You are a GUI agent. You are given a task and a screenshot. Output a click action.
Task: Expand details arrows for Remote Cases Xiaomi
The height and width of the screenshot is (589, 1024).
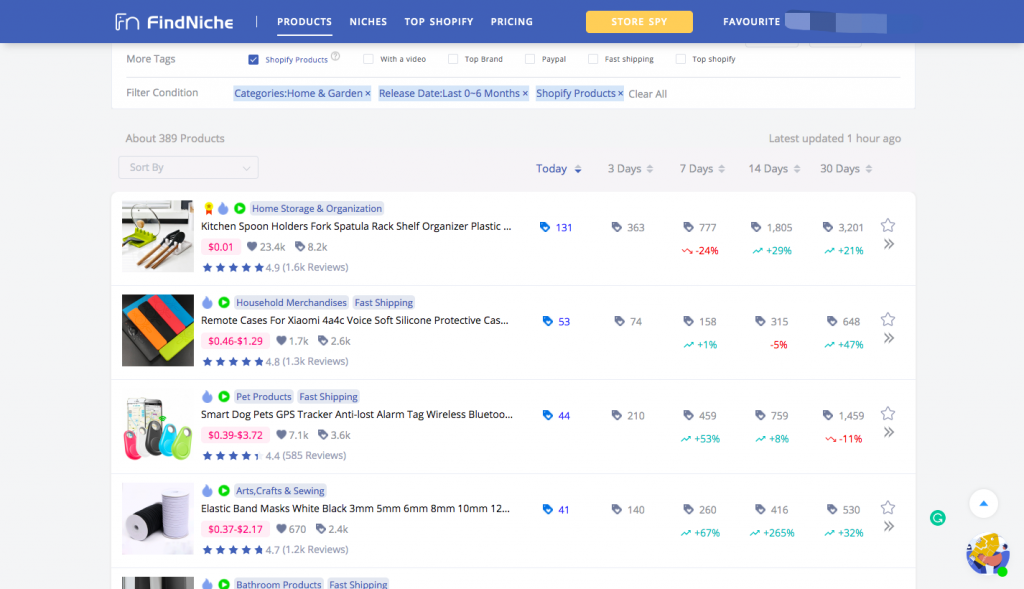(889, 338)
